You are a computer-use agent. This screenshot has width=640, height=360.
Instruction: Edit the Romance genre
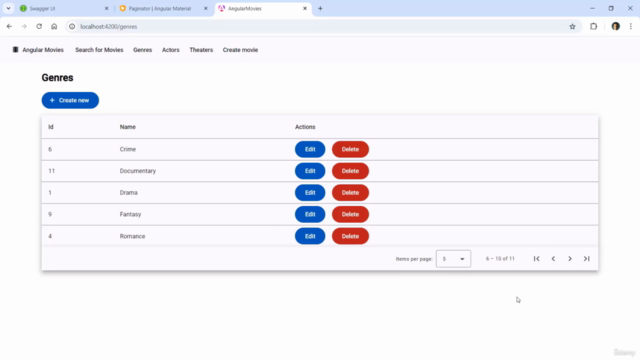(310, 236)
